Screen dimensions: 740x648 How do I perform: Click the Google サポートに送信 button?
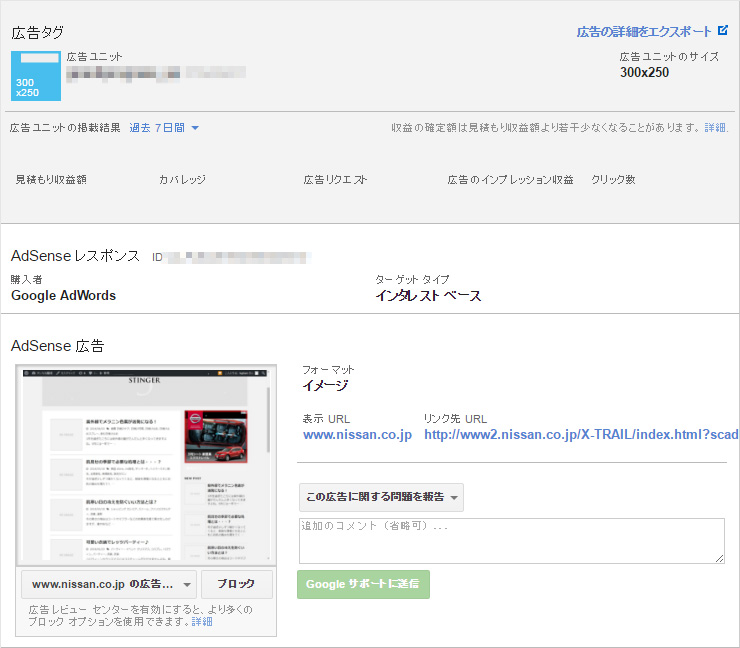click(363, 585)
